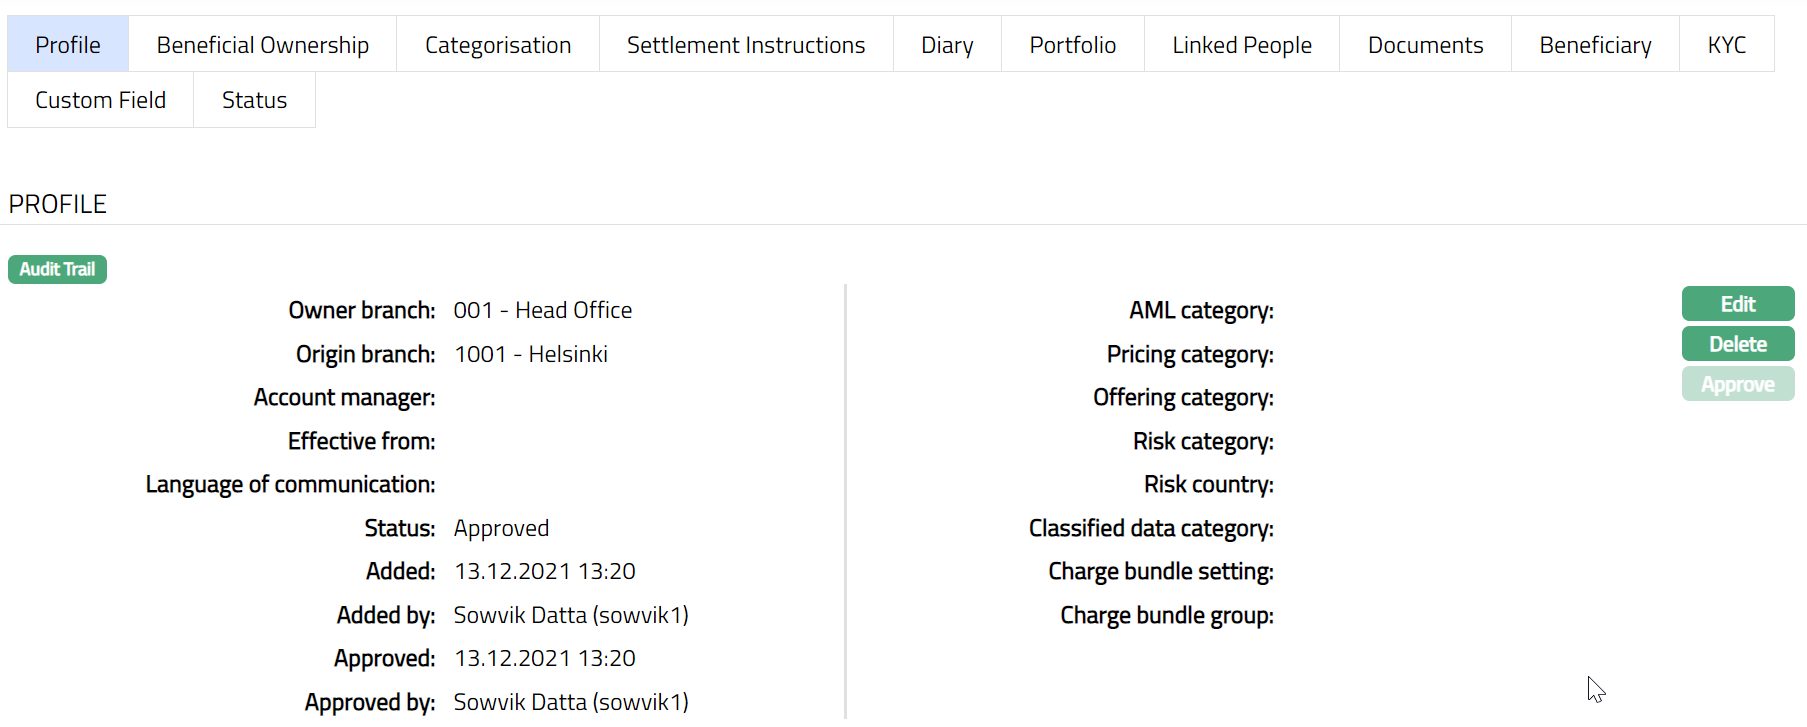Click the Audit Trail button
Screen dimensions: 1807x727
[57, 269]
